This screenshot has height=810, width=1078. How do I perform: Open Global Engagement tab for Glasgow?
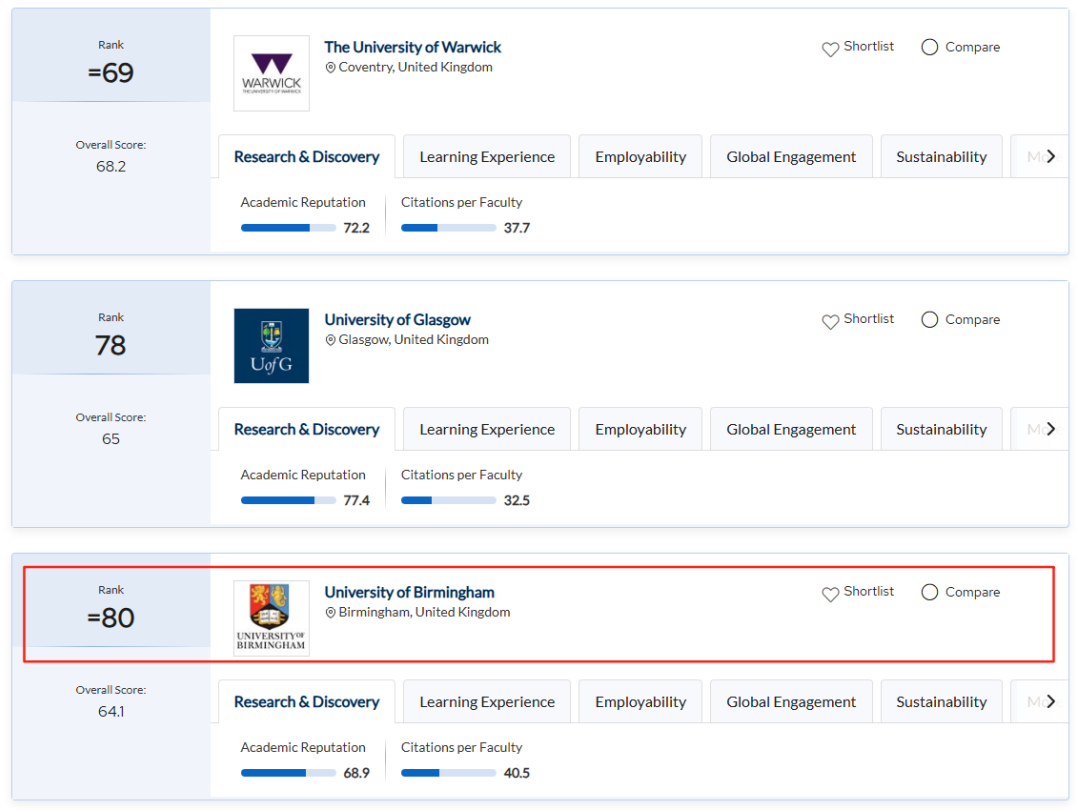(791, 429)
